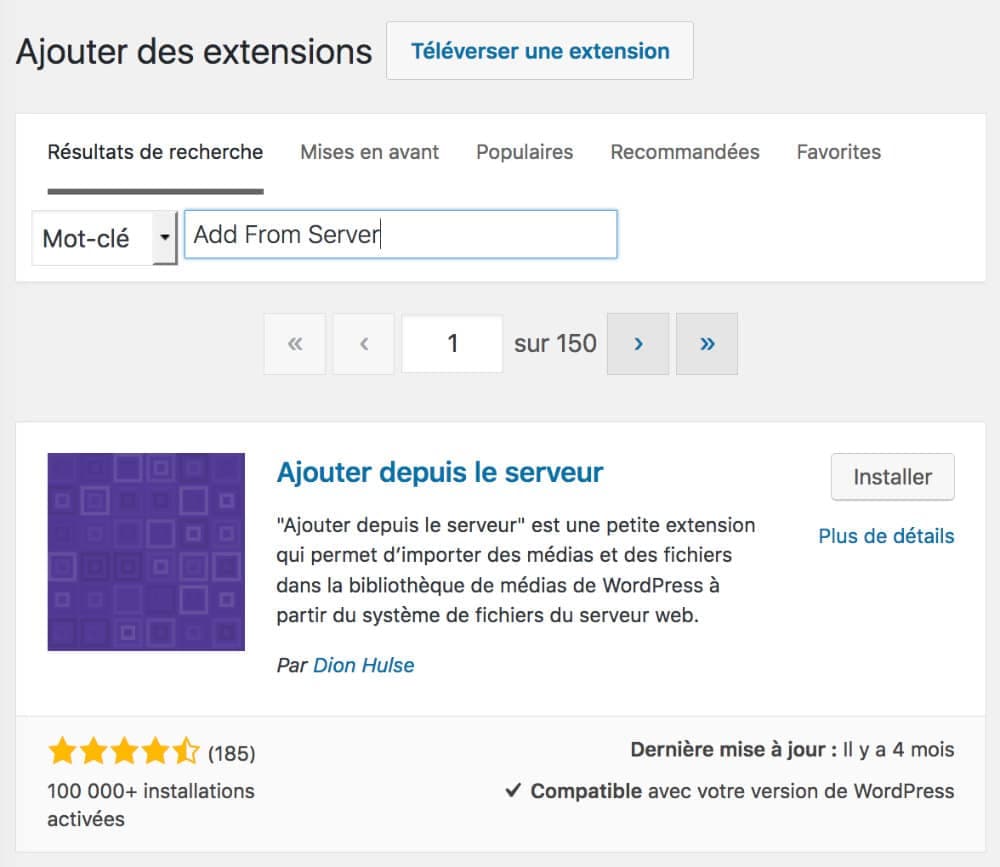This screenshot has height=867, width=1000.
Task: Open the Recommandées tab
Action: tap(684, 152)
